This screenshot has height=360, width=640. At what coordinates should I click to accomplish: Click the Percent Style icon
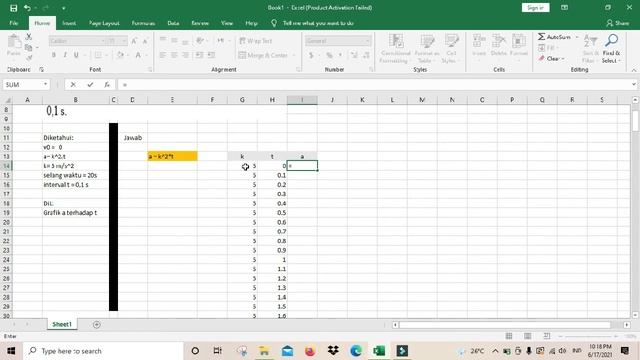click(329, 55)
